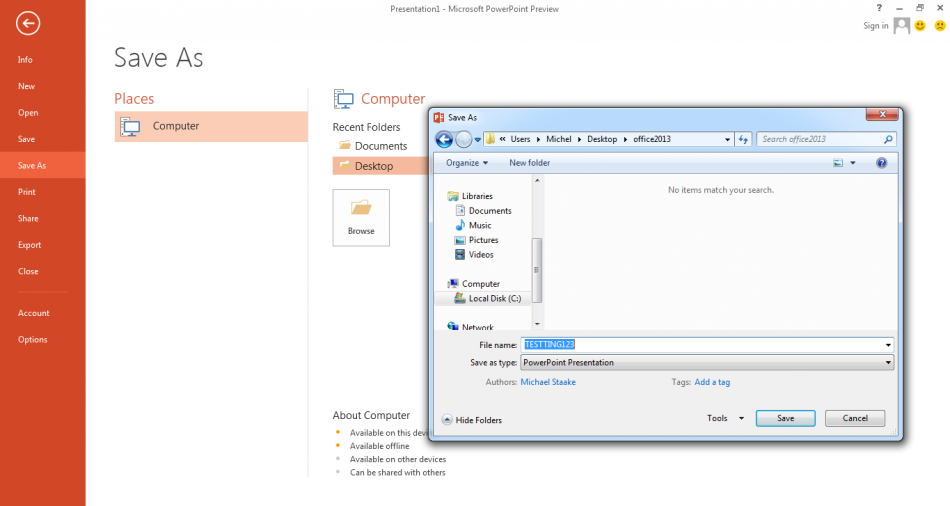Viewport: 950px width, 506px height.
Task: Click the Michael Staake author link
Action: (x=548, y=382)
